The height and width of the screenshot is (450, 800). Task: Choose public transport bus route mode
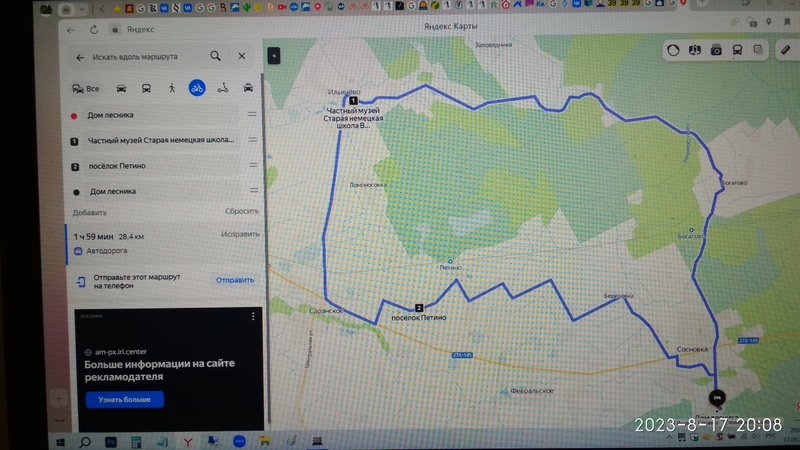point(147,88)
